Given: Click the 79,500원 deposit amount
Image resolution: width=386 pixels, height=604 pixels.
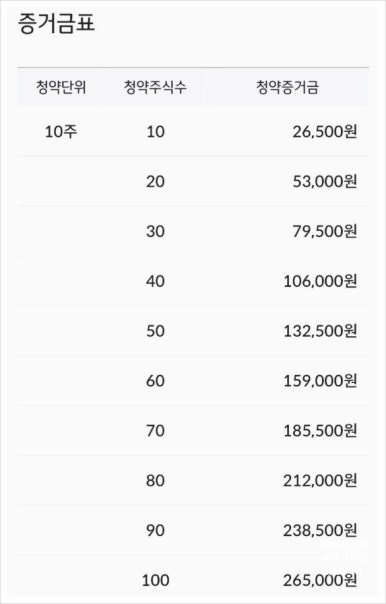Looking at the screenshot, I should 325,231.
